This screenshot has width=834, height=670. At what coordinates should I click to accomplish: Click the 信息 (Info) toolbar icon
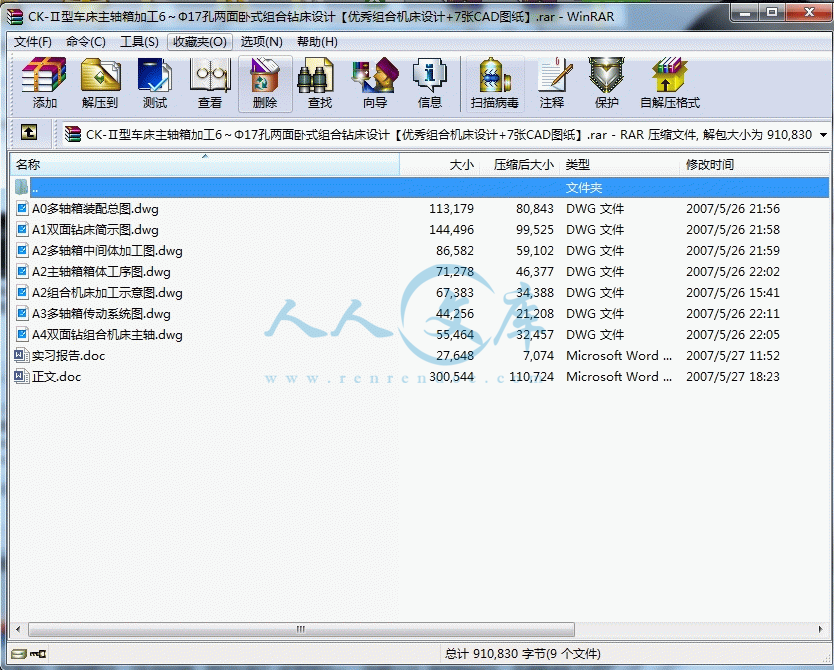click(x=430, y=83)
